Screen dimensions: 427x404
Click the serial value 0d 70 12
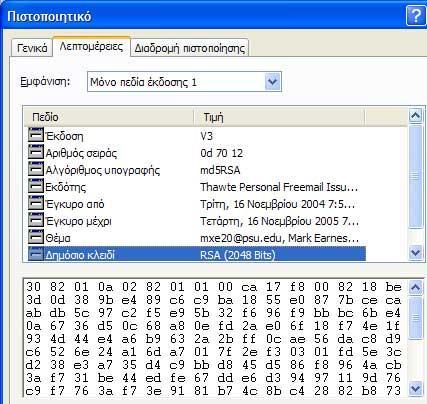tap(222, 153)
